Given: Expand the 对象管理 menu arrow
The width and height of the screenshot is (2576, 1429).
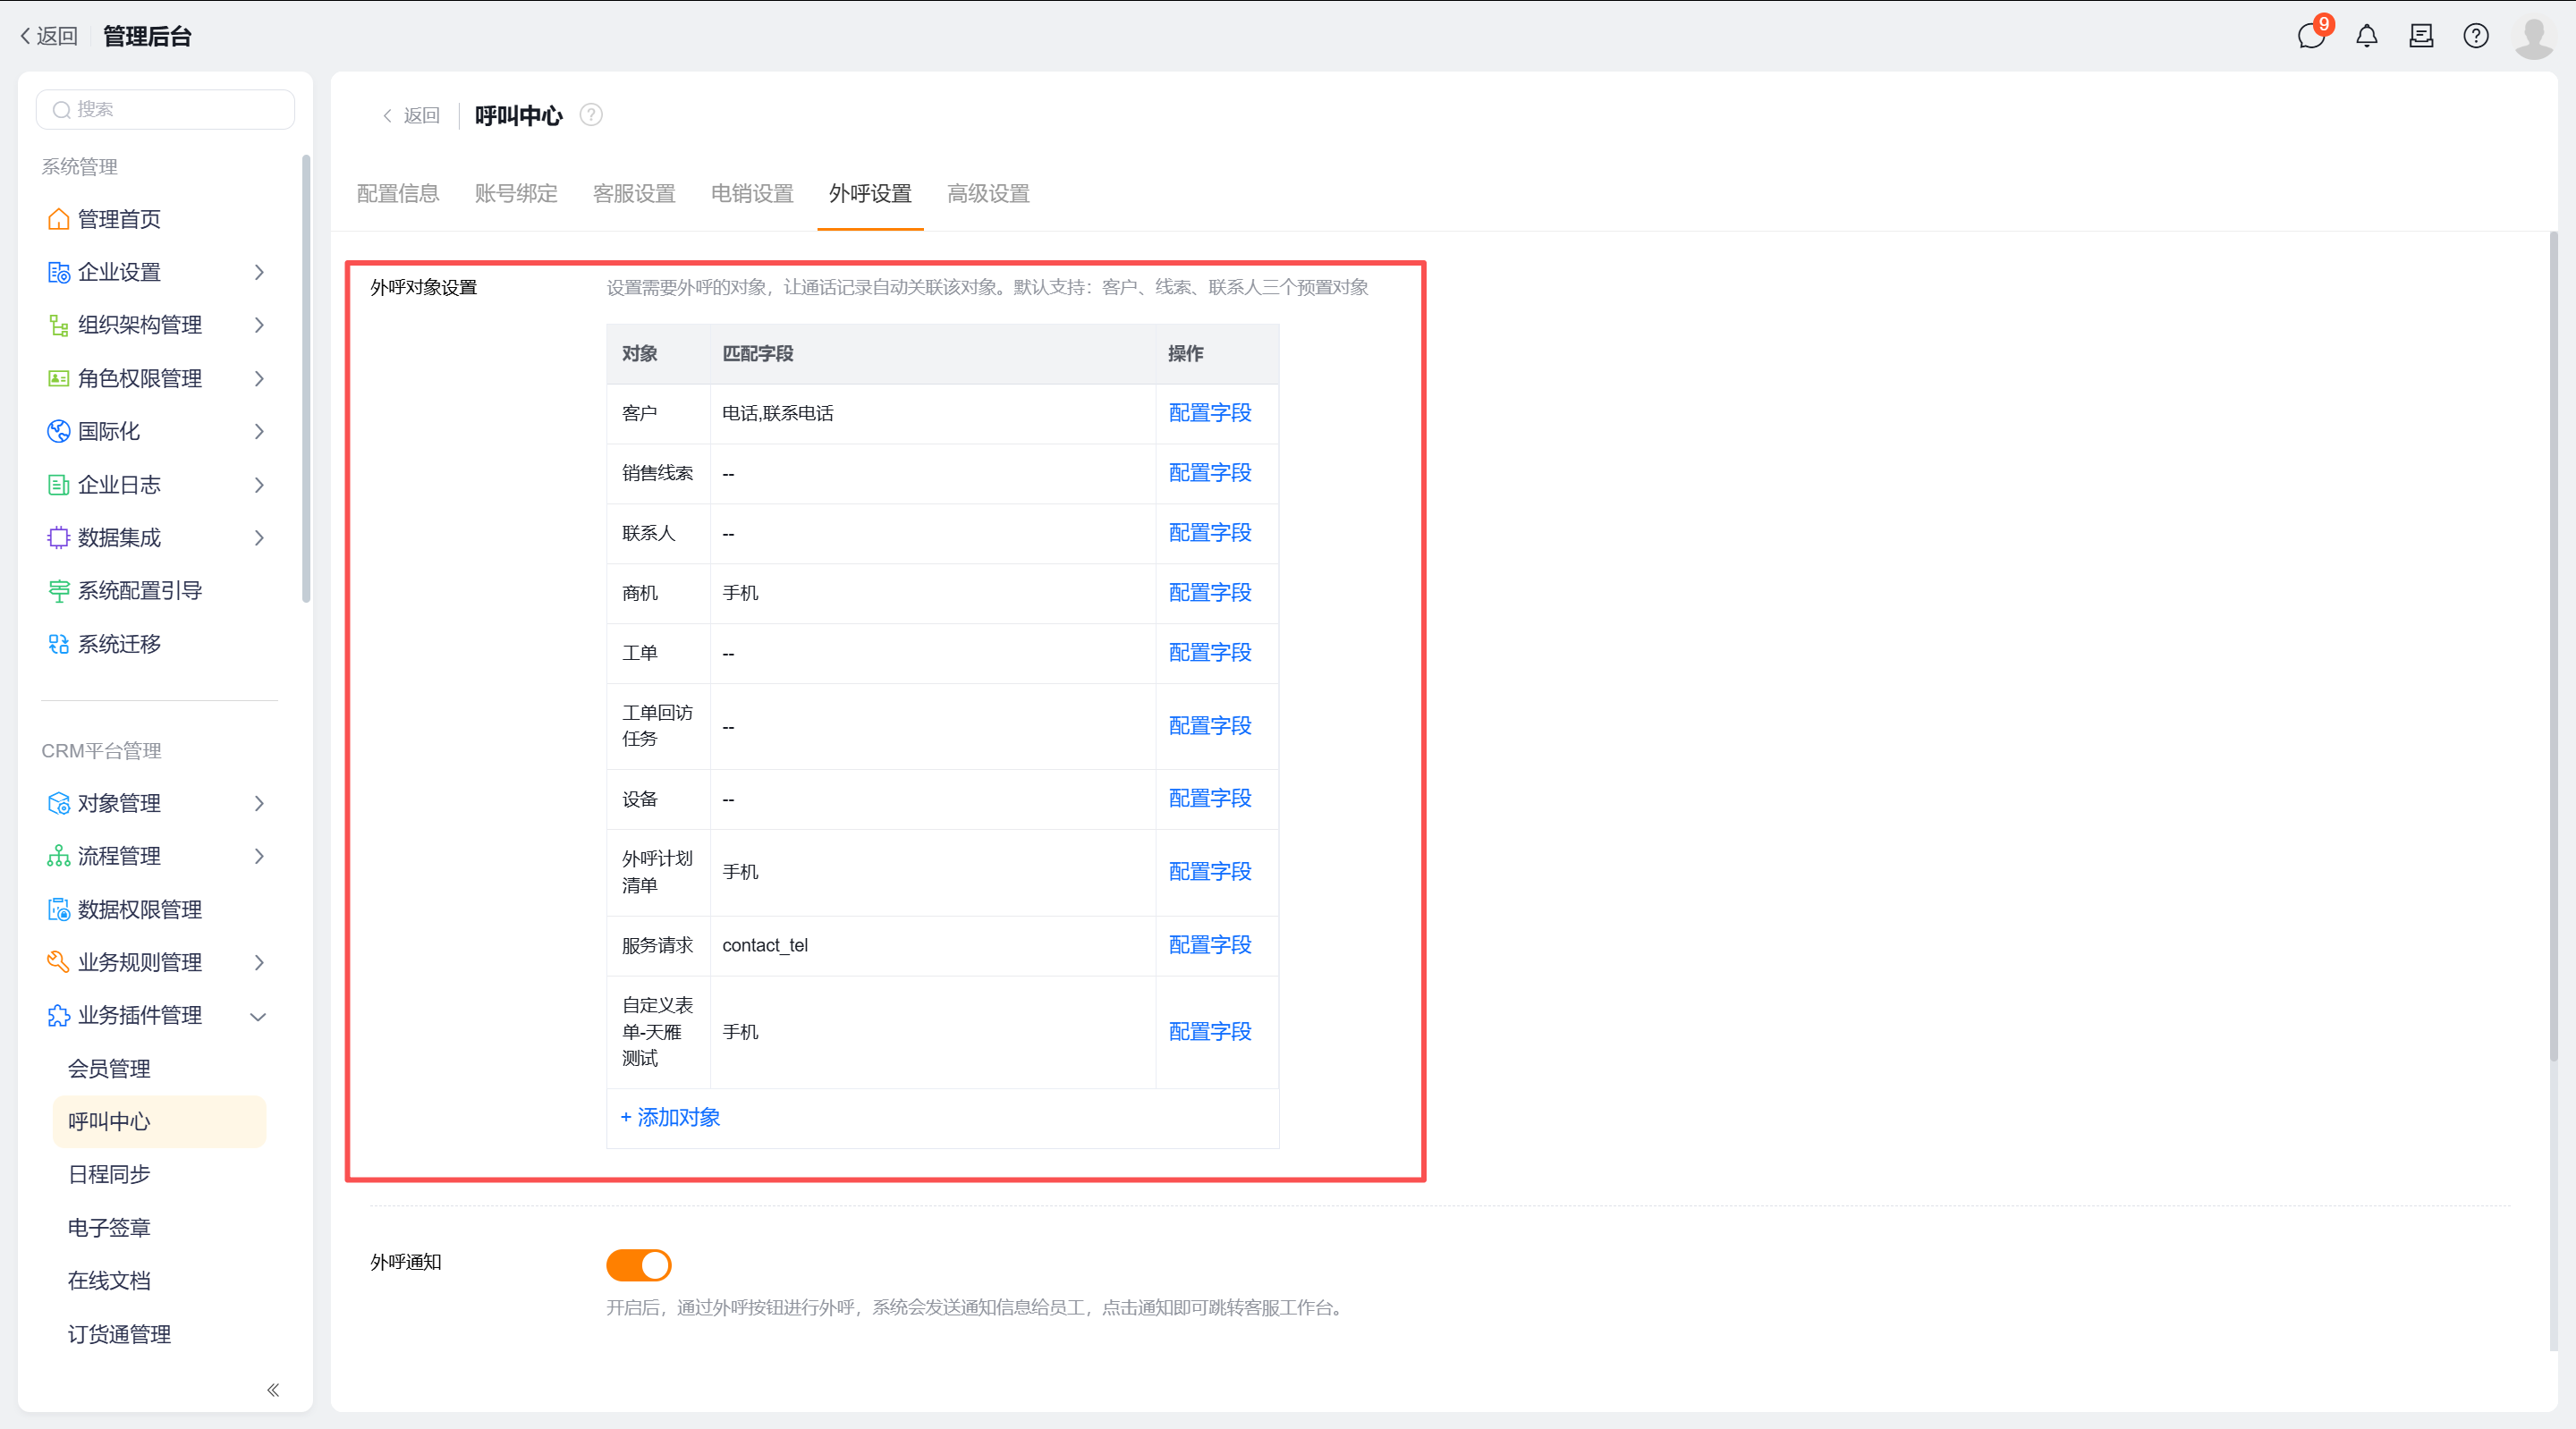Looking at the screenshot, I should [x=259, y=803].
